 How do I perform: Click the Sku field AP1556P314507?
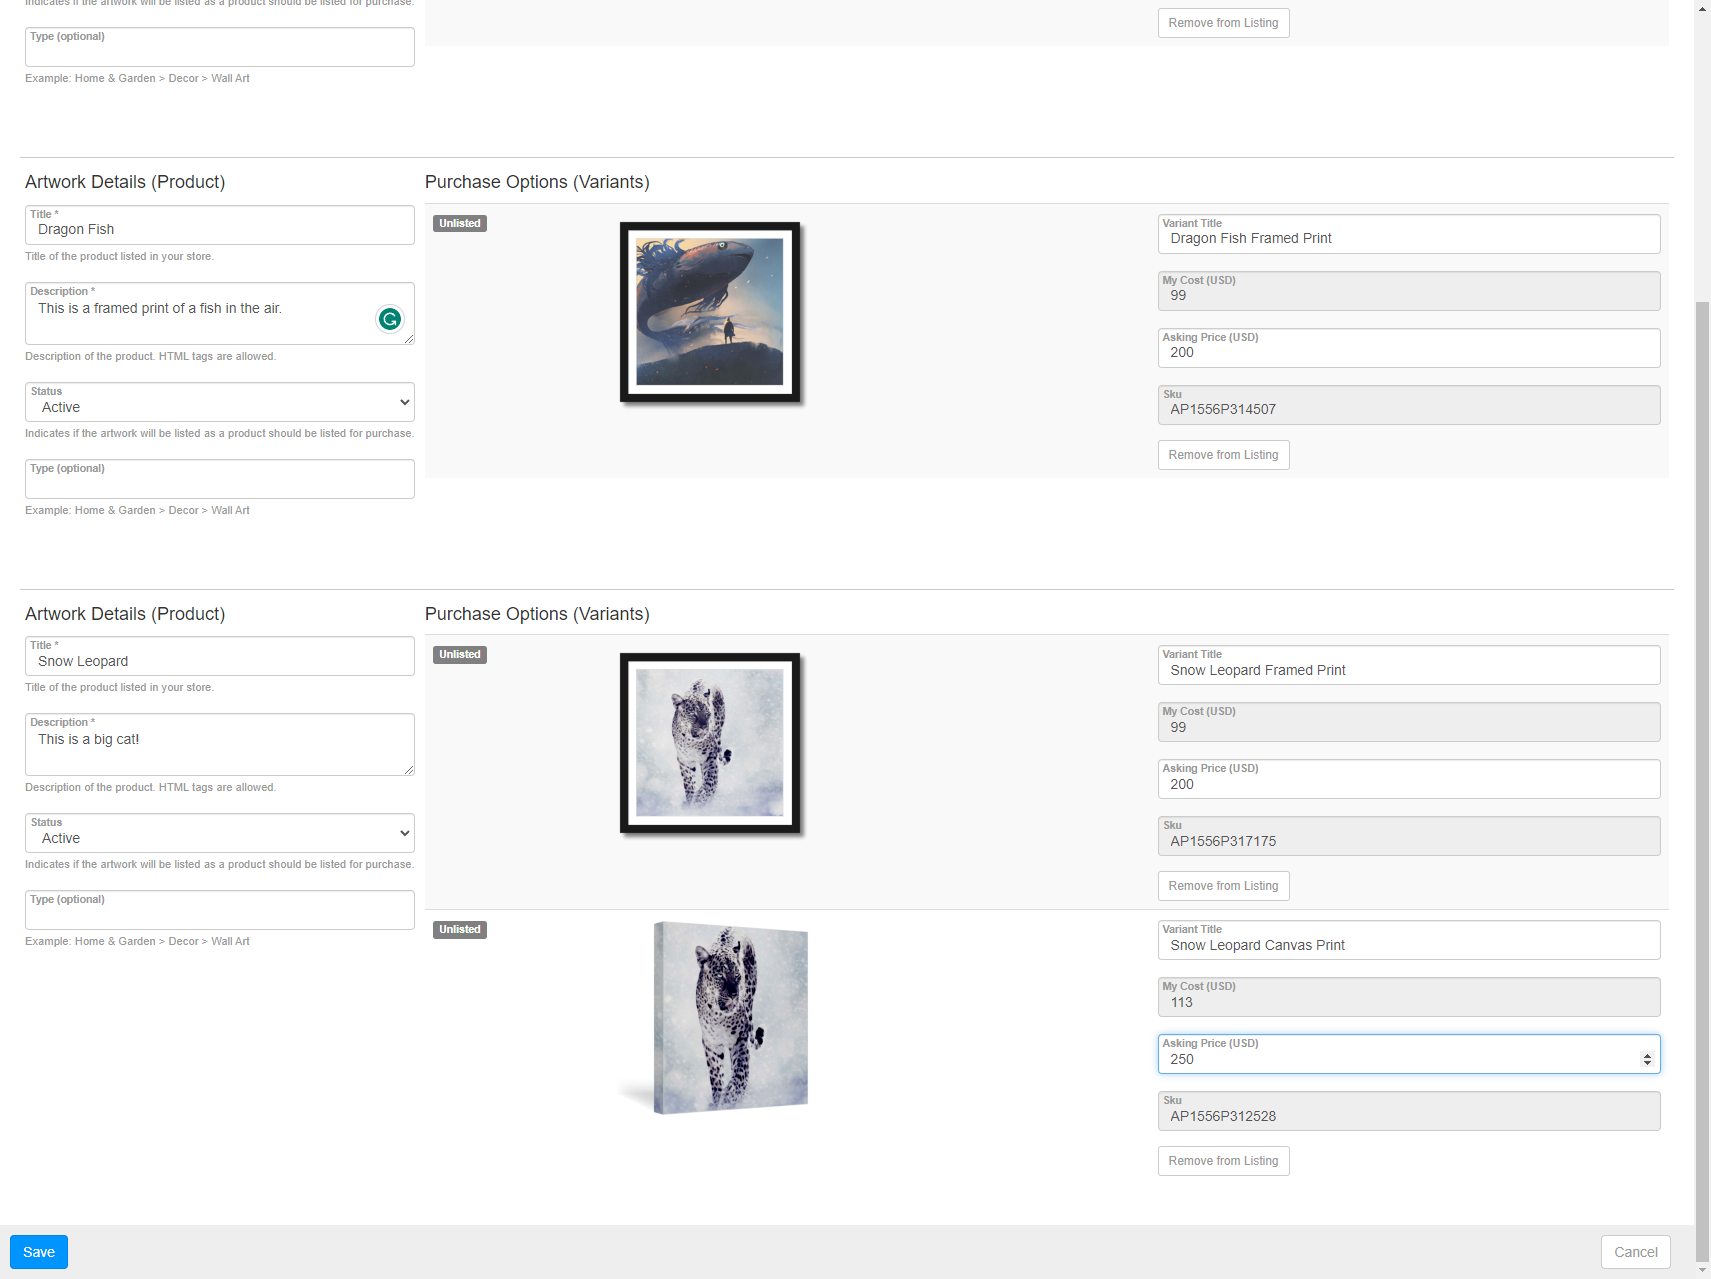(x=1409, y=405)
